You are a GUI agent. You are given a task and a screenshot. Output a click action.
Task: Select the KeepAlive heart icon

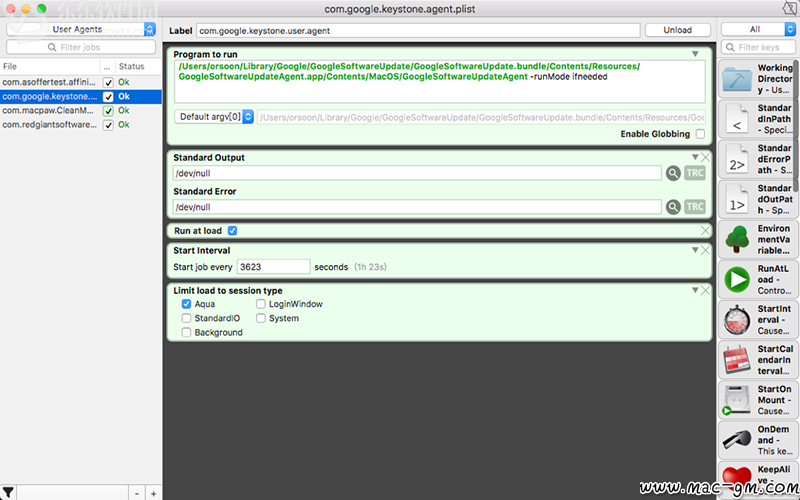click(737, 480)
